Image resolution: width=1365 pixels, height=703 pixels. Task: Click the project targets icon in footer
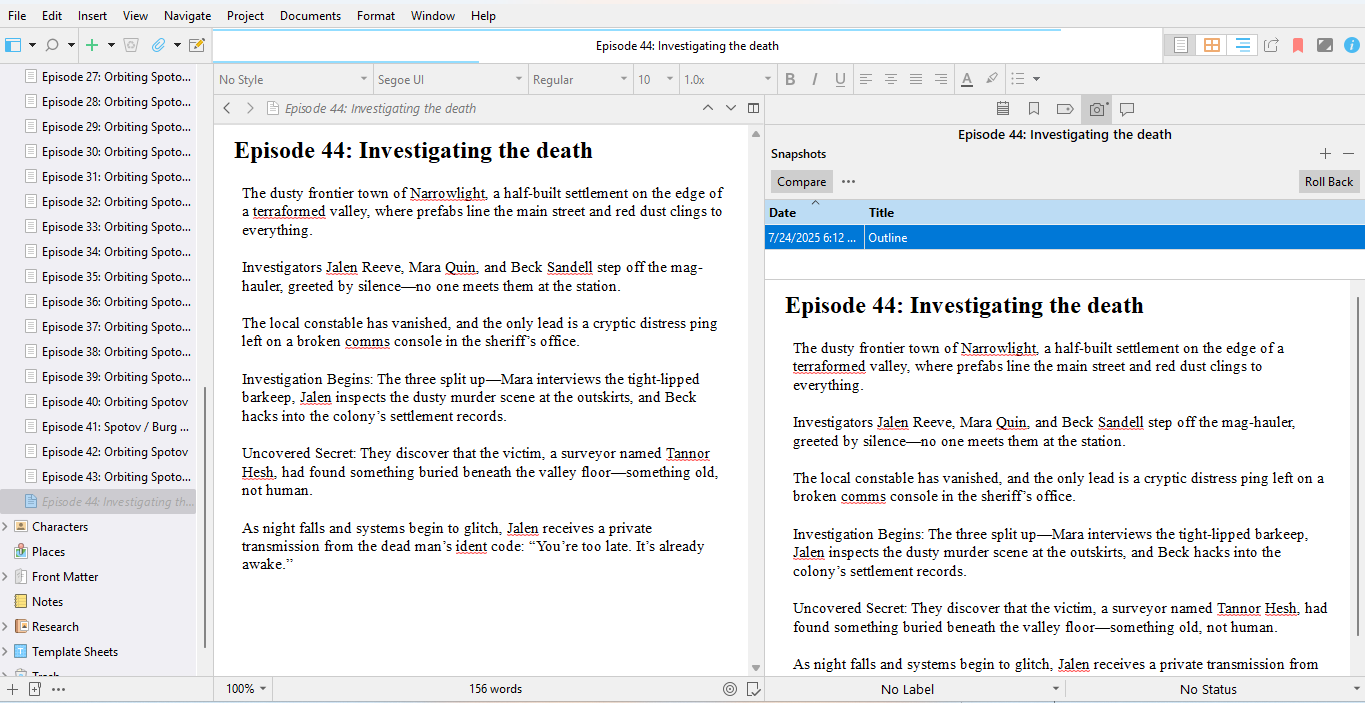[729, 689]
